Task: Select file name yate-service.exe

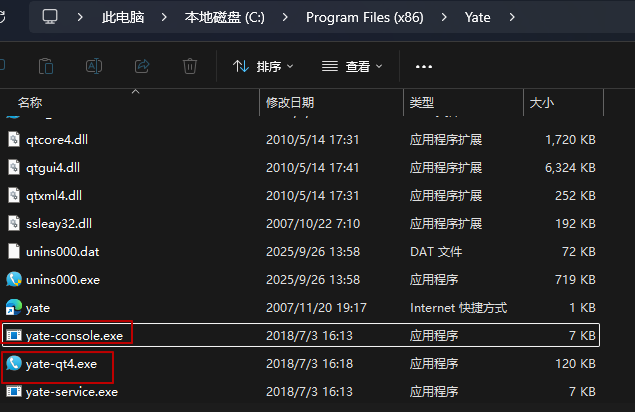Action: click(72, 392)
